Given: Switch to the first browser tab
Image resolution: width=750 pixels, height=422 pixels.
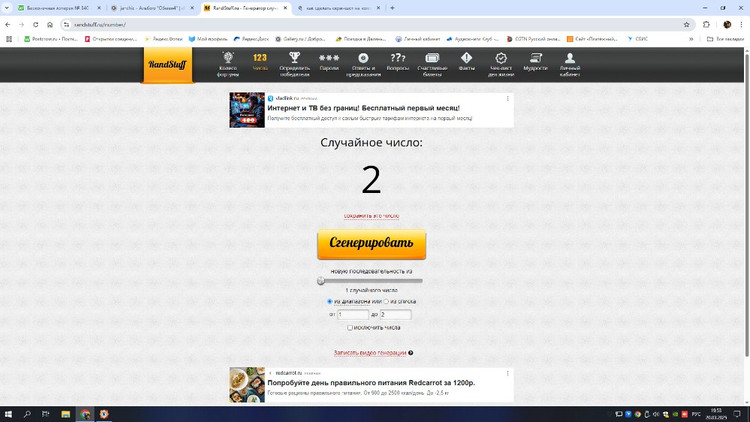Looking at the screenshot, I should pos(55,8).
